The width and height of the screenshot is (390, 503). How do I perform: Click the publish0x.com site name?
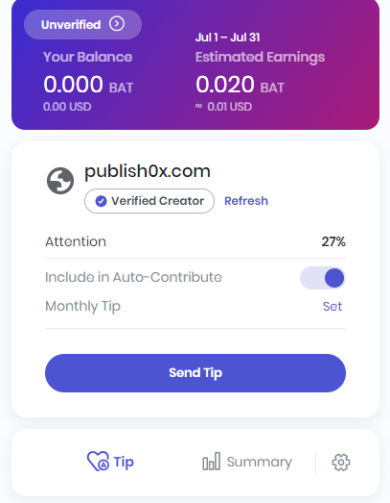pyautogui.click(x=147, y=171)
